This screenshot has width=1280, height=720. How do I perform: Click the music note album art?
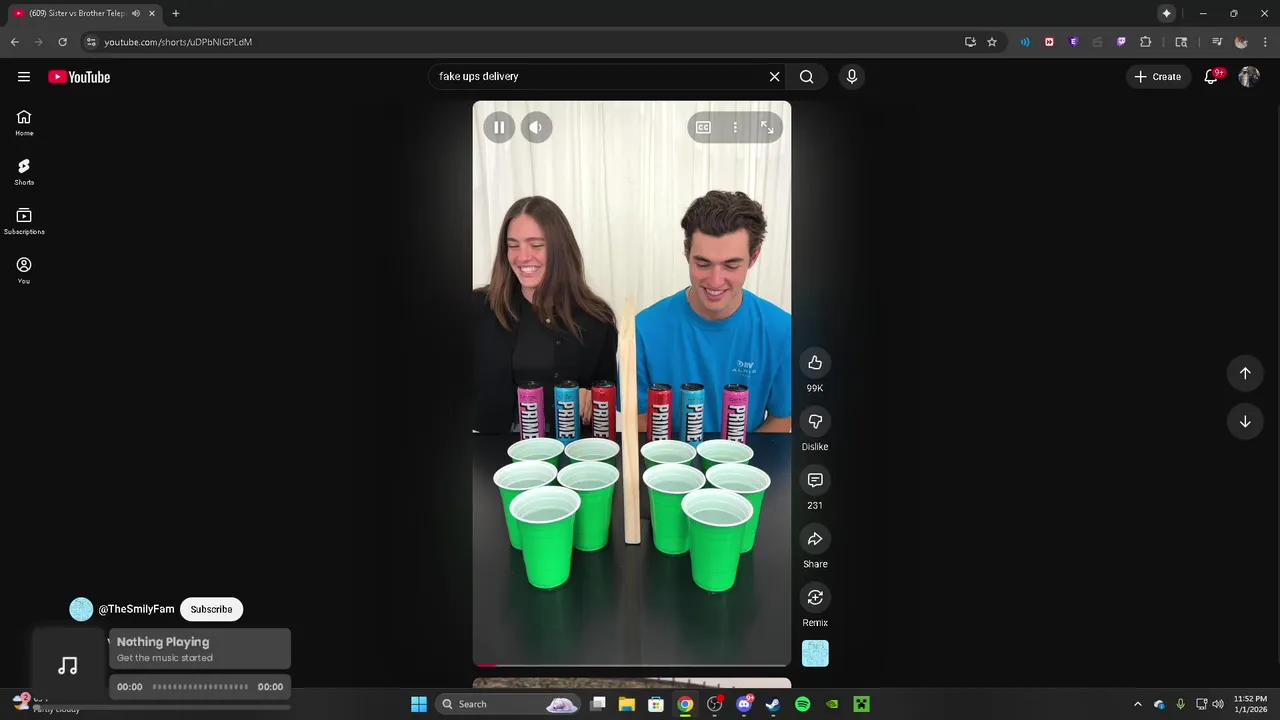68,666
